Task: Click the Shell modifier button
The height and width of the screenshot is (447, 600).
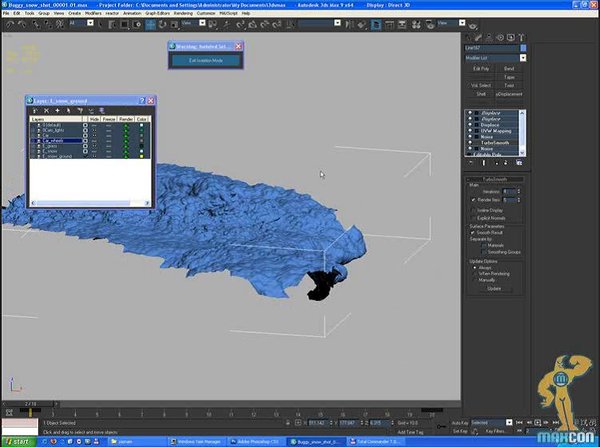Action: tap(481, 94)
